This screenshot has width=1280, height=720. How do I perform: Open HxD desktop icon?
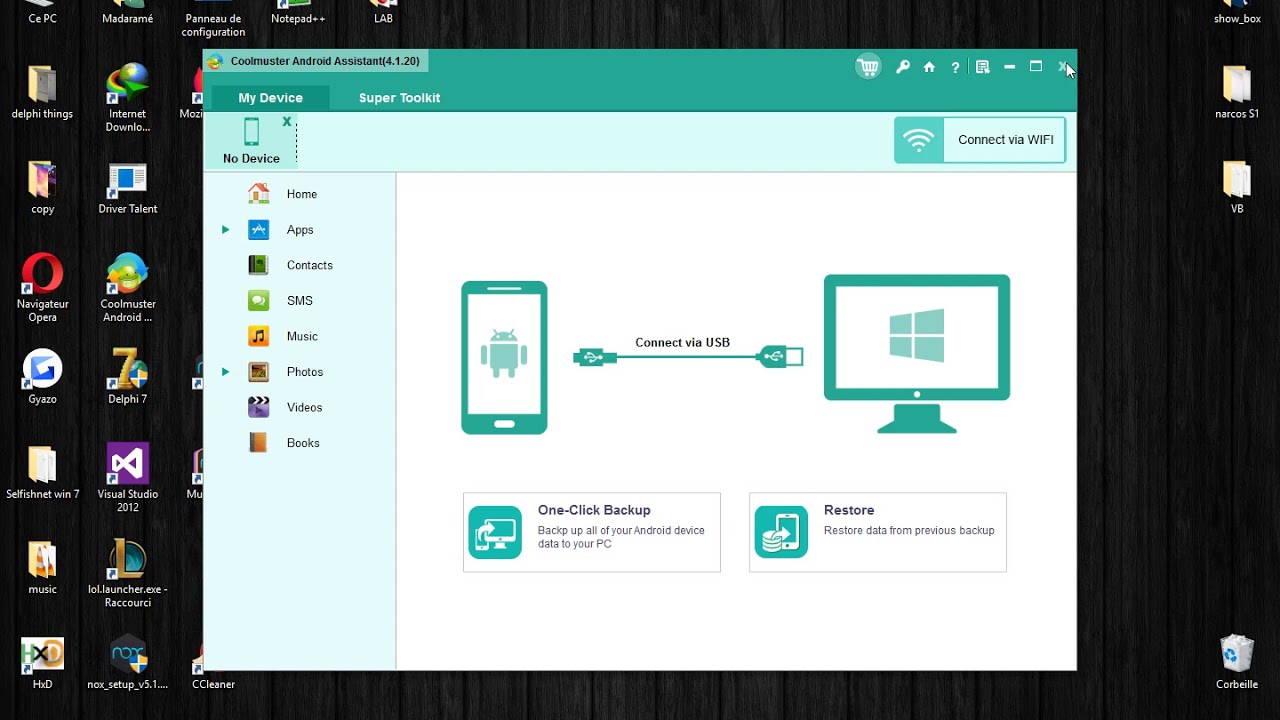(x=42, y=663)
